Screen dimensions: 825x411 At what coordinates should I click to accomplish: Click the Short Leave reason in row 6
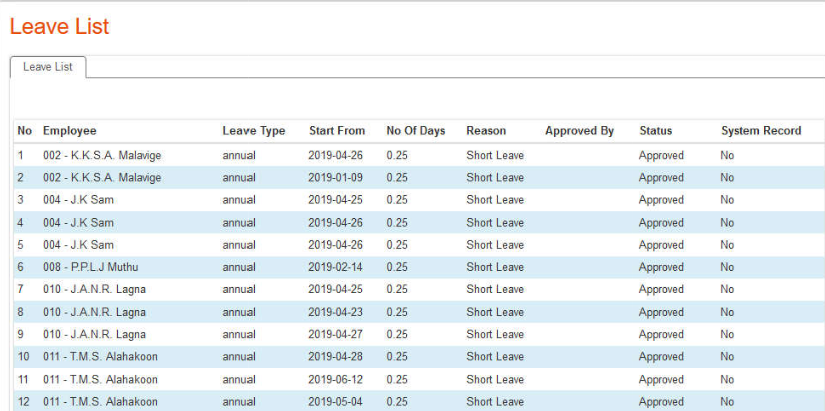click(x=494, y=267)
